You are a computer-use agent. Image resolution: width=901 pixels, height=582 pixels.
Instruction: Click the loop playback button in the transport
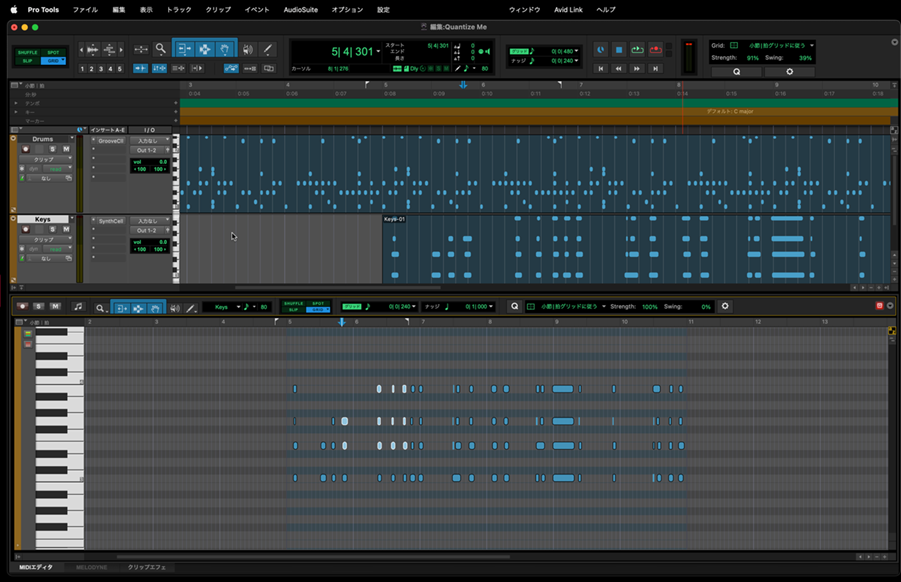tap(637, 50)
